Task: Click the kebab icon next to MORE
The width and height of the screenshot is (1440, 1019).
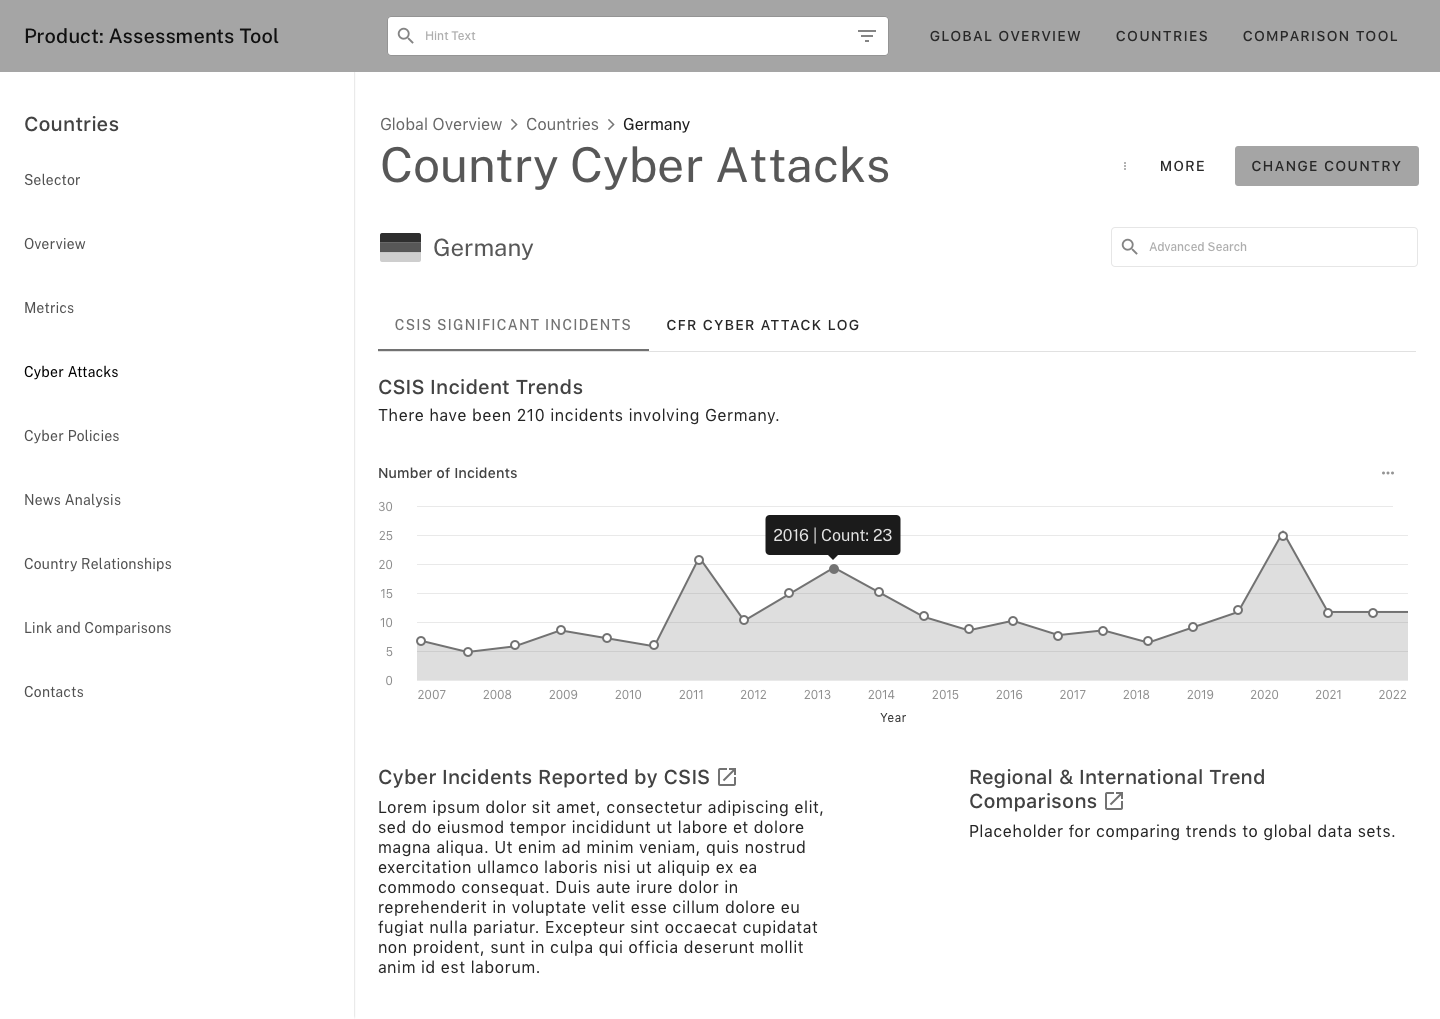Action: pyautogui.click(x=1125, y=166)
